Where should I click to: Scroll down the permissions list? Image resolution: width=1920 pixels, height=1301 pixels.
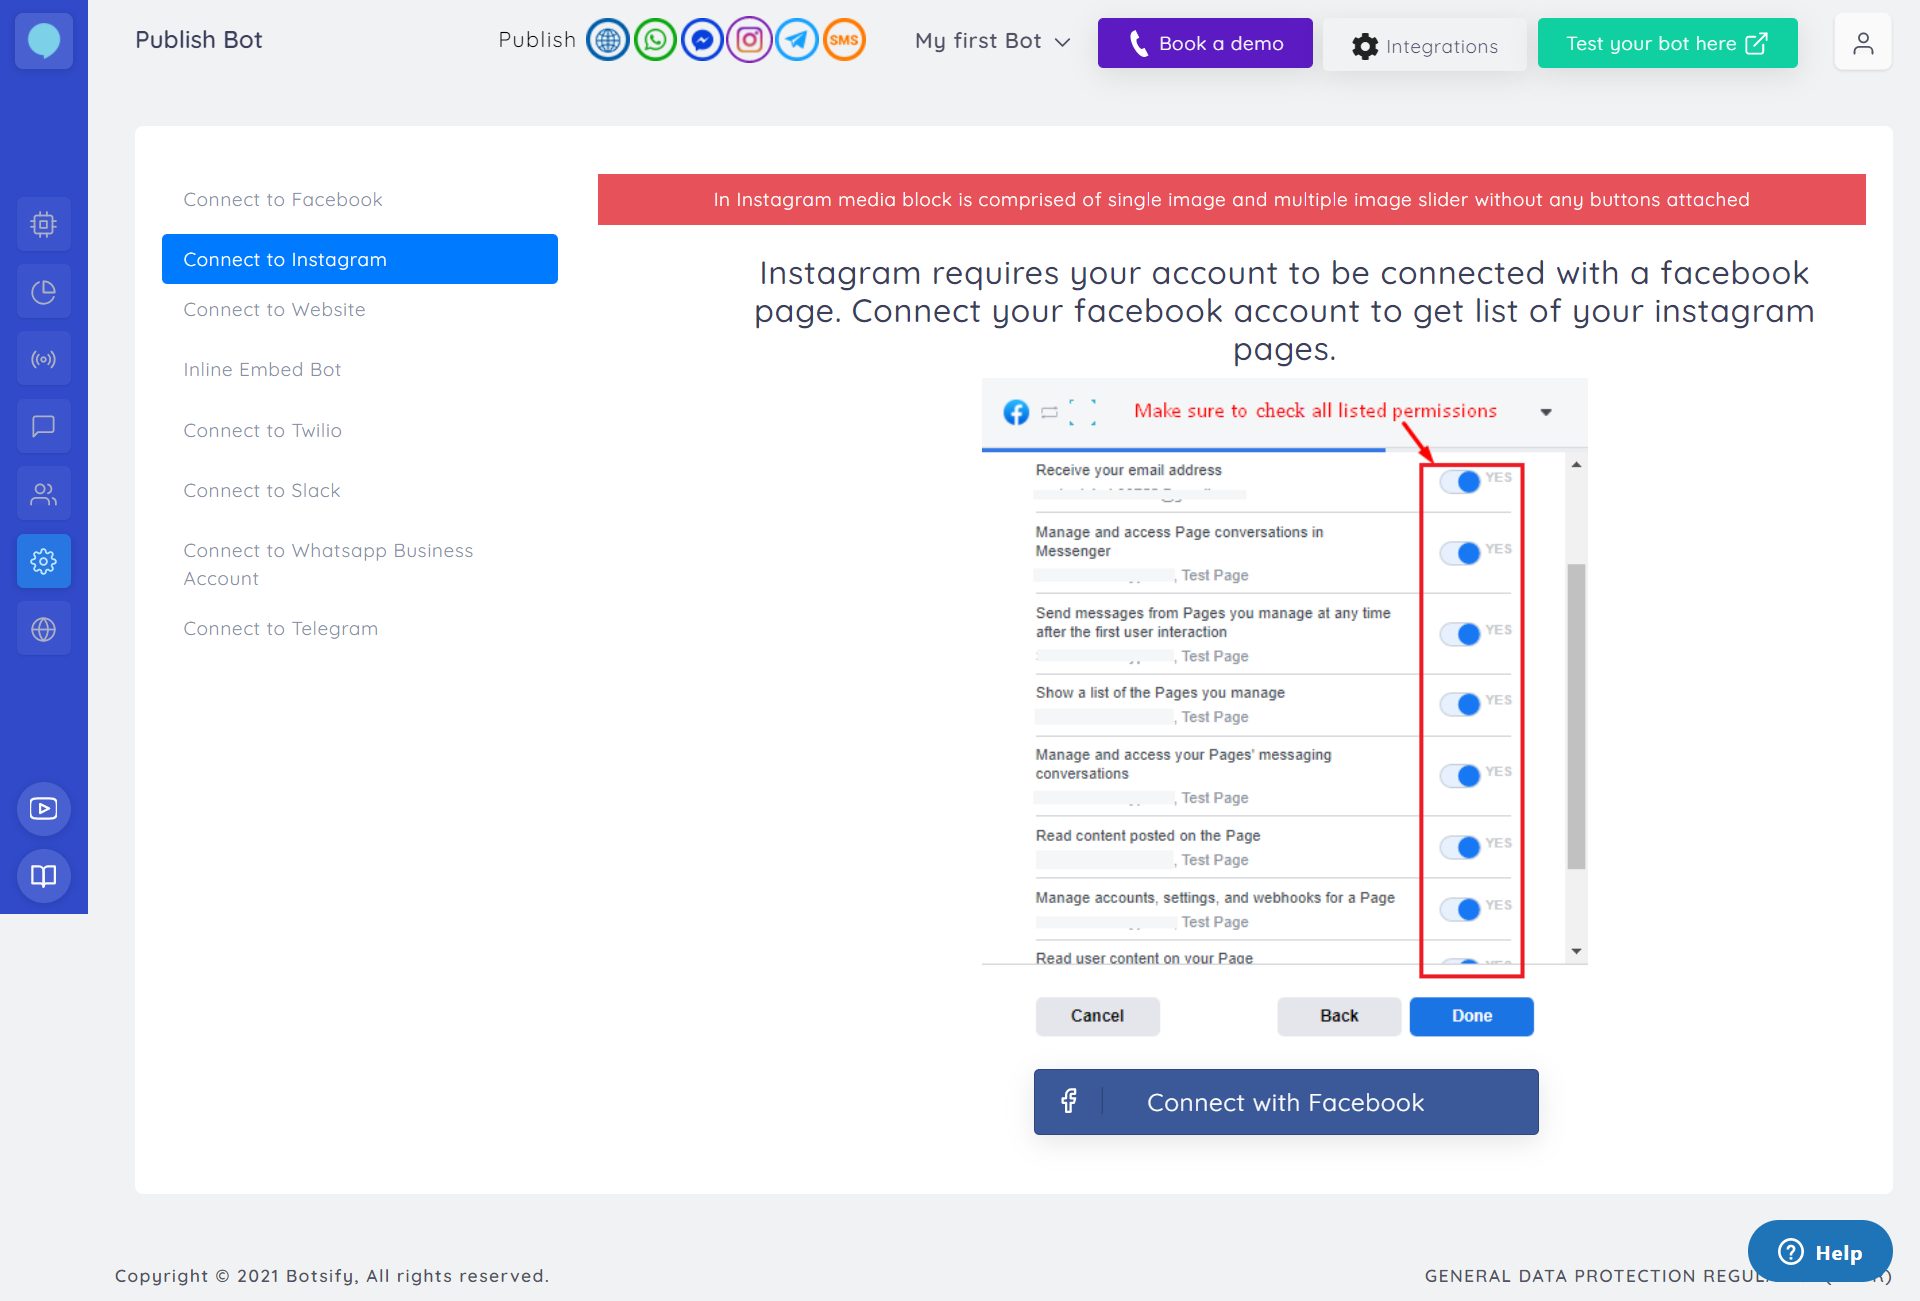point(1572,953)
